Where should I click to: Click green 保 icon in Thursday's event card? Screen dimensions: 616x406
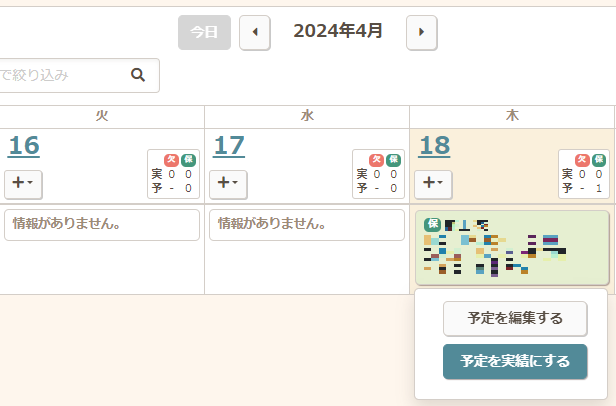pos(432,224)
